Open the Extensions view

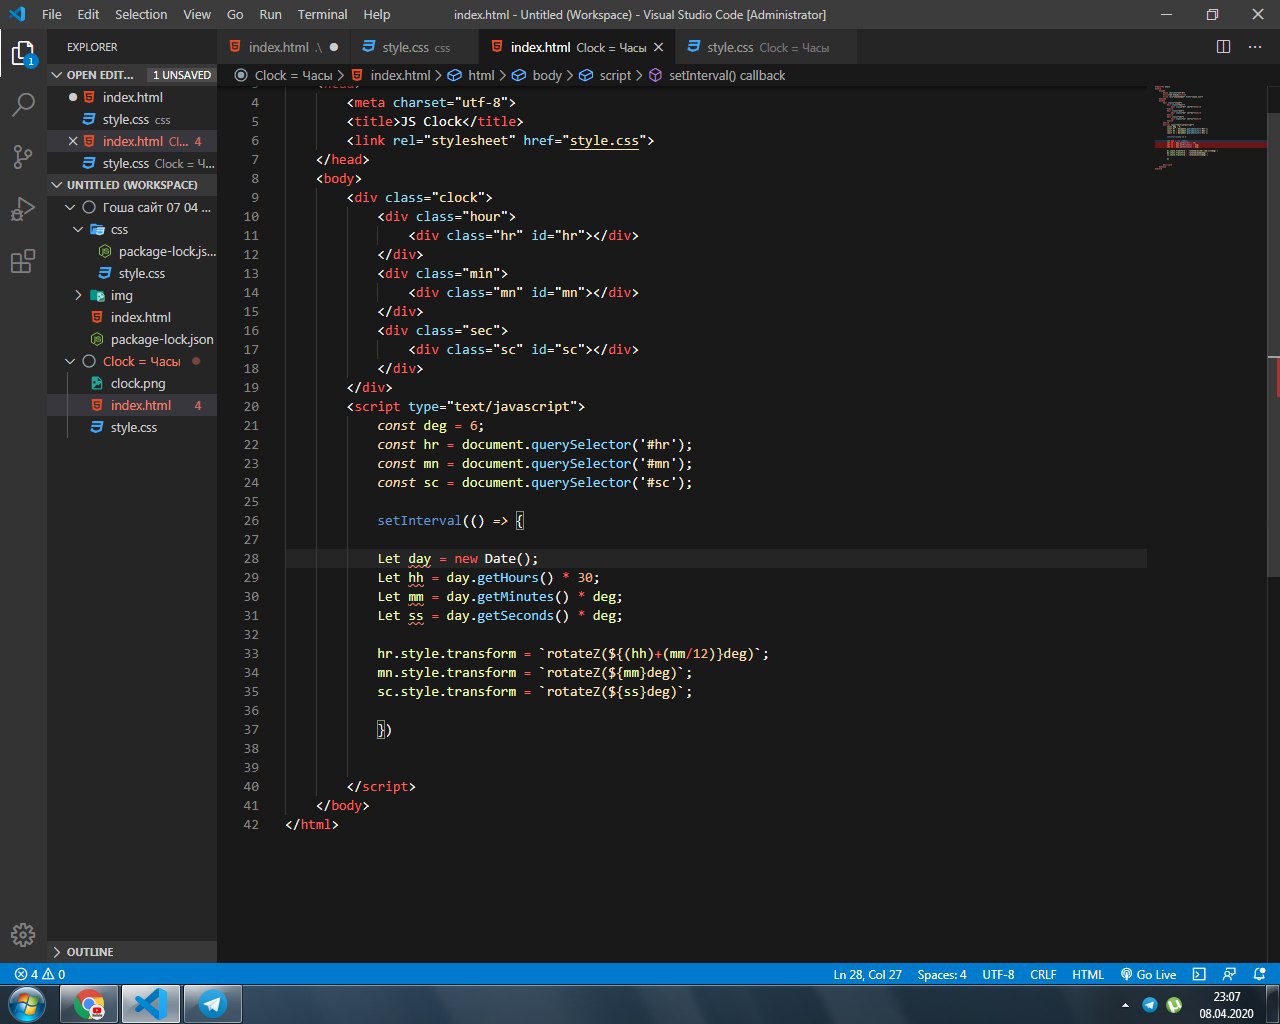click(23, 262)
